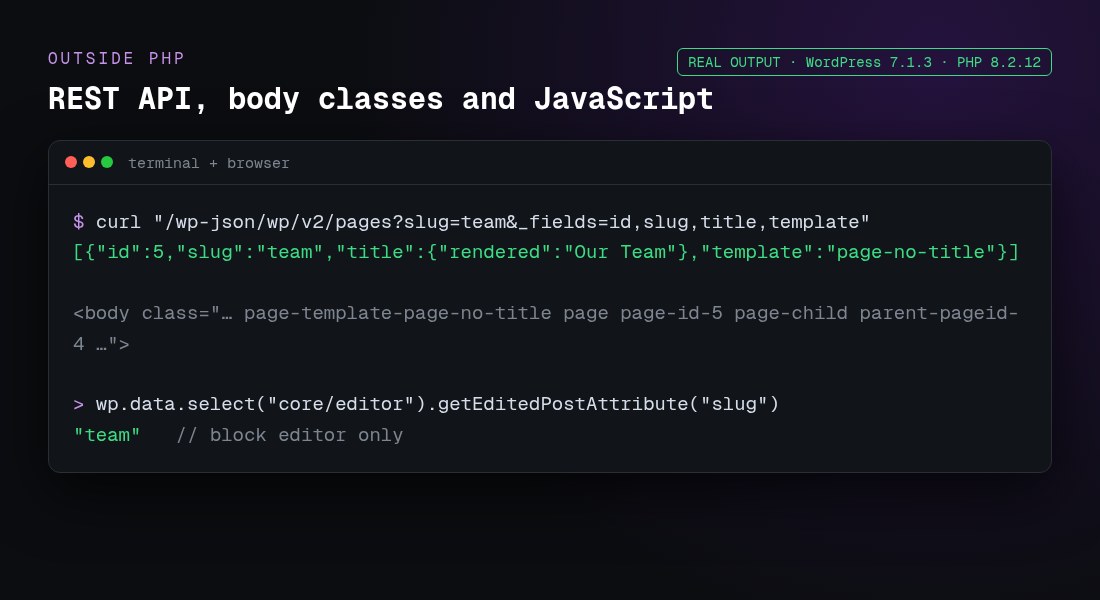Click the green maximize dot in terminal header
This screenshot has height=600, width=1100.
coord(107,162)
